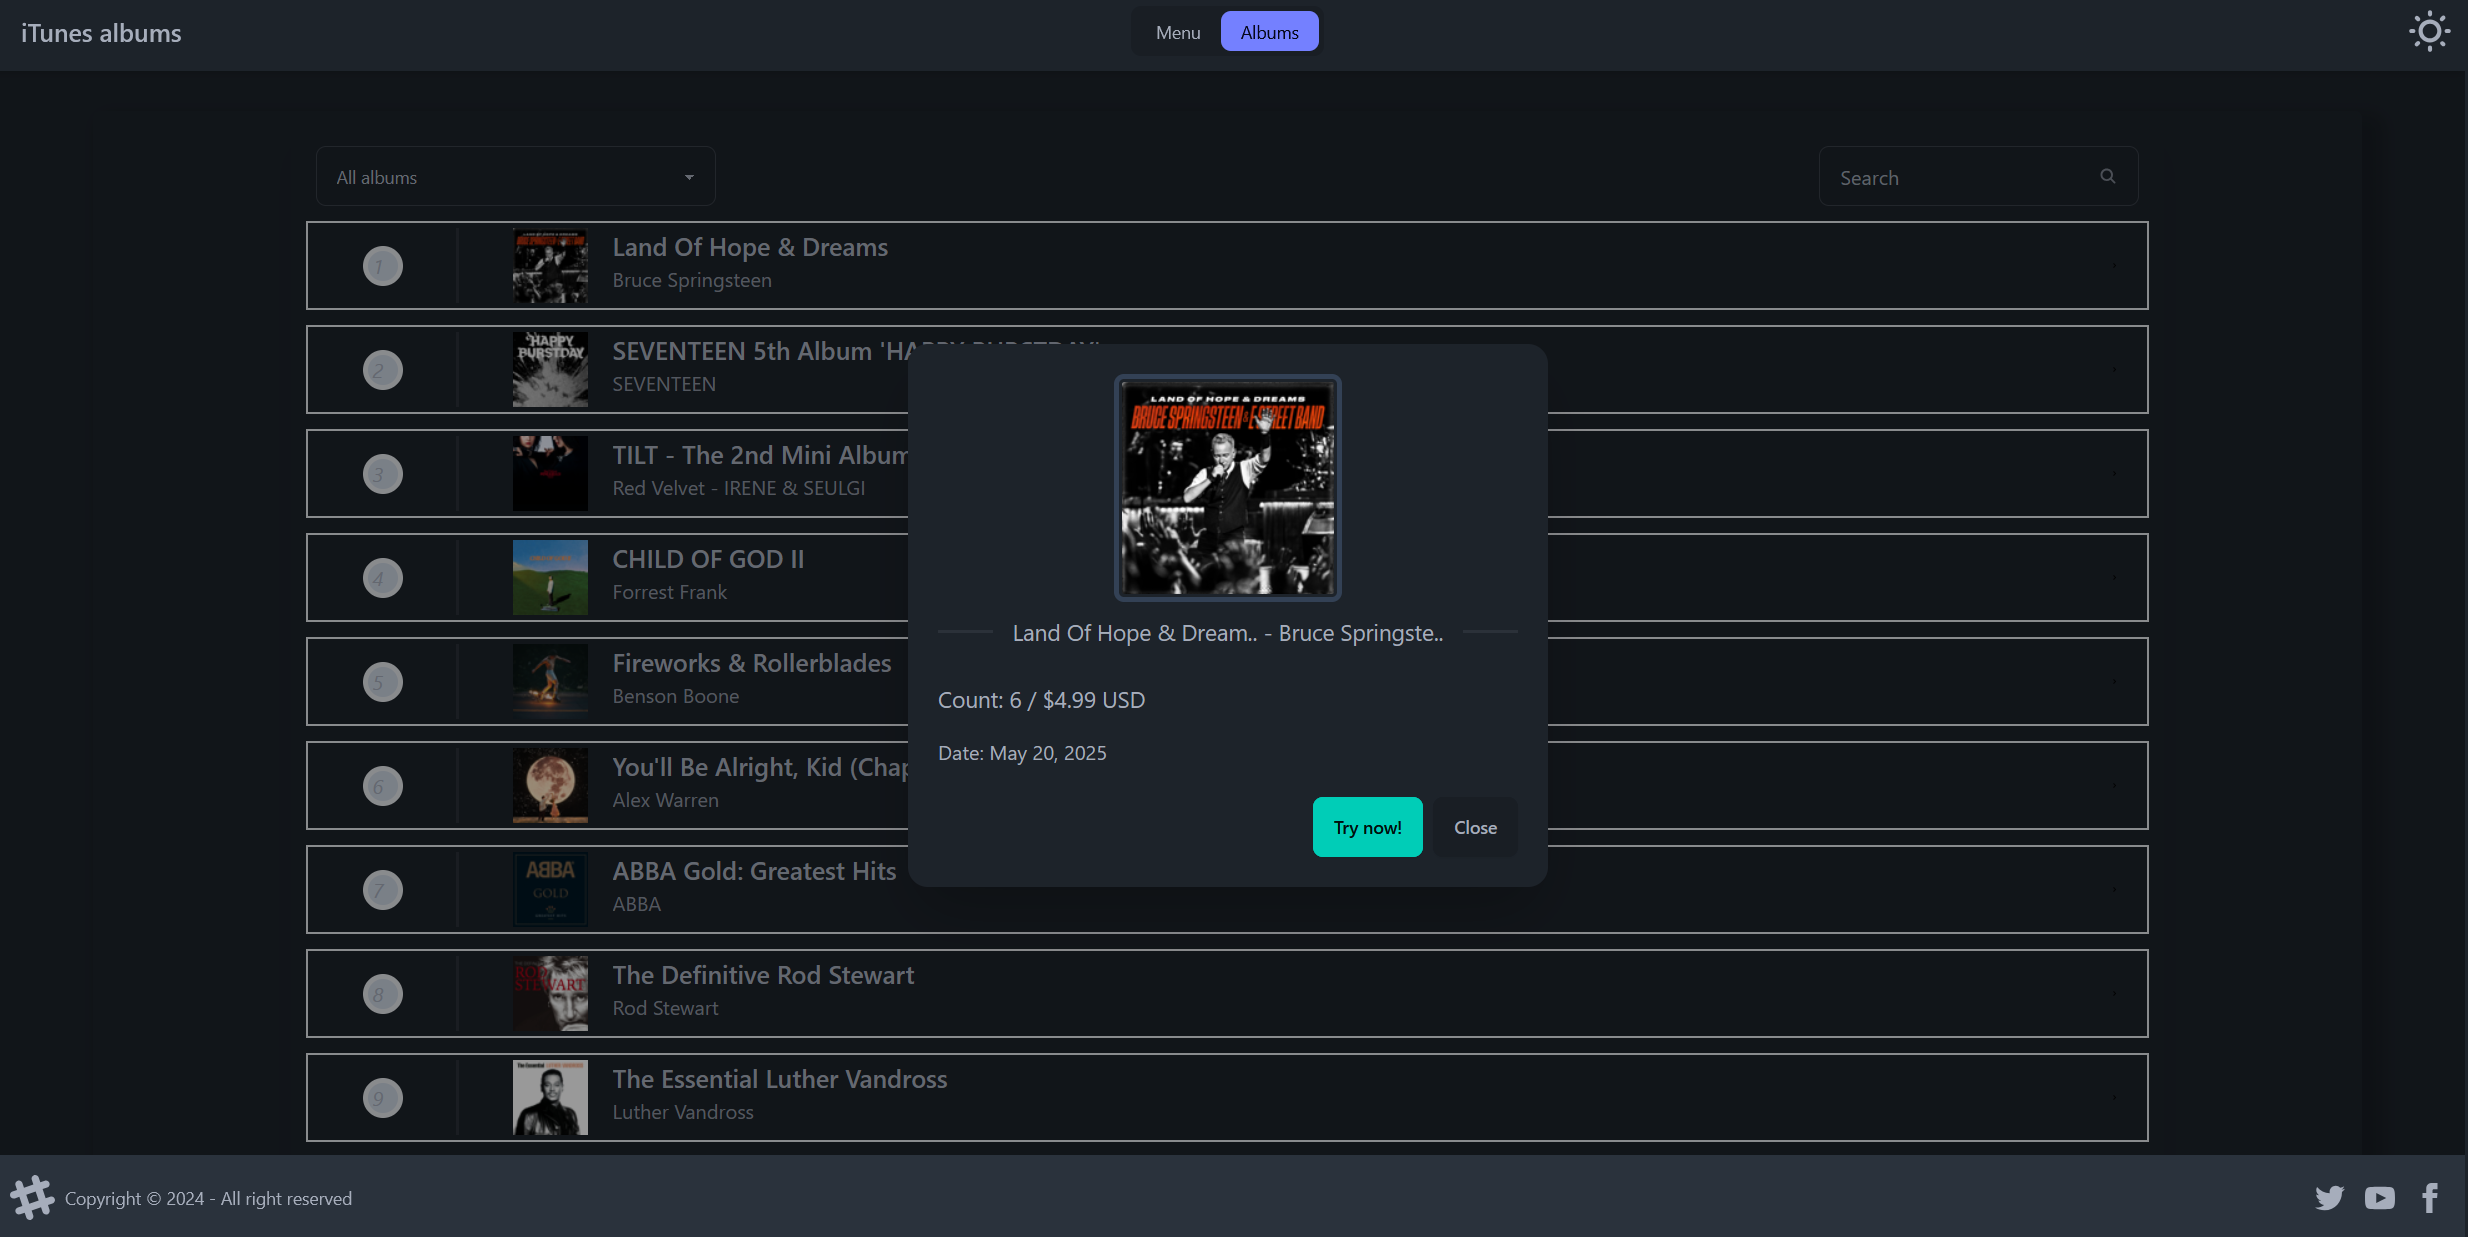Select the 'You'll Be Alright, Kid' title
The width and height of the screenshot is (2468, 1237).
coord(760,767)
